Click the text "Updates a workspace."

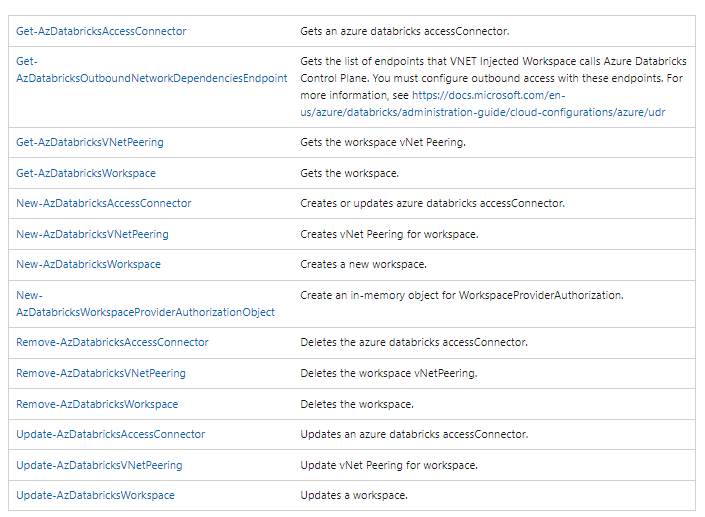(x=354, y=495)
